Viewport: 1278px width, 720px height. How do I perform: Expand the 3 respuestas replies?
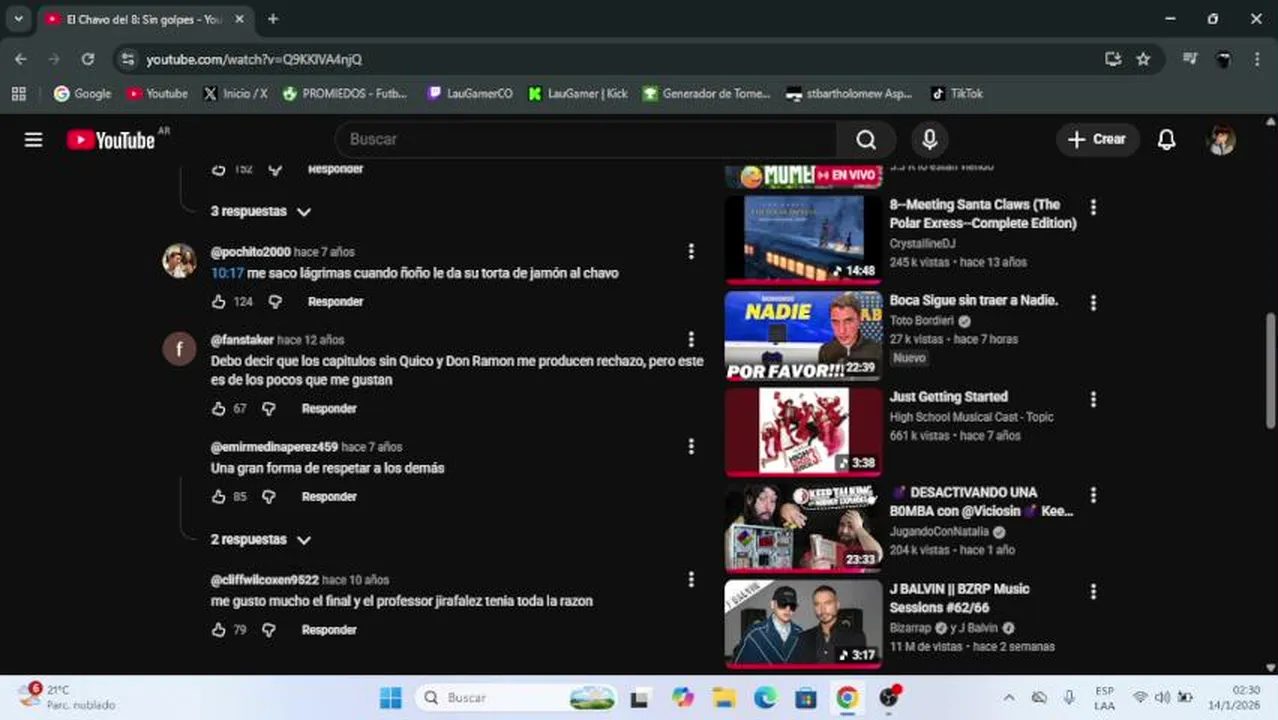(261, 211)
